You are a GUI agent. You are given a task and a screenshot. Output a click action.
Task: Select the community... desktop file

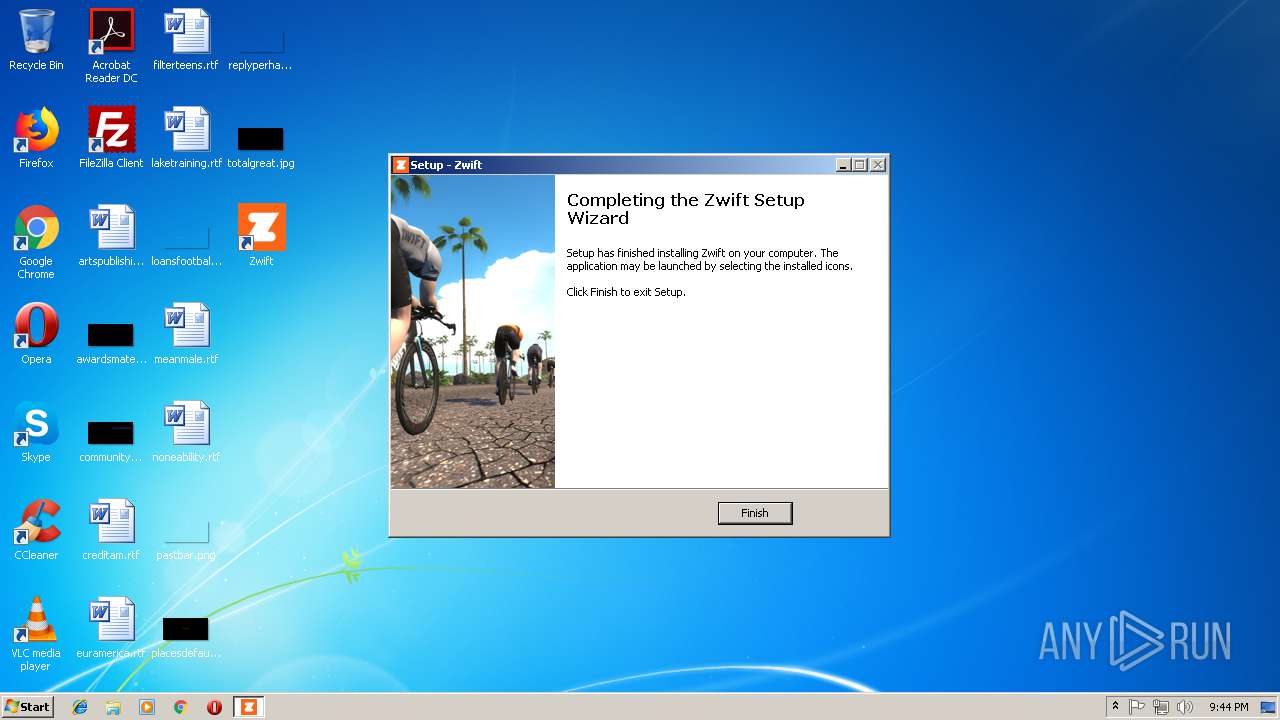point(111,432)
